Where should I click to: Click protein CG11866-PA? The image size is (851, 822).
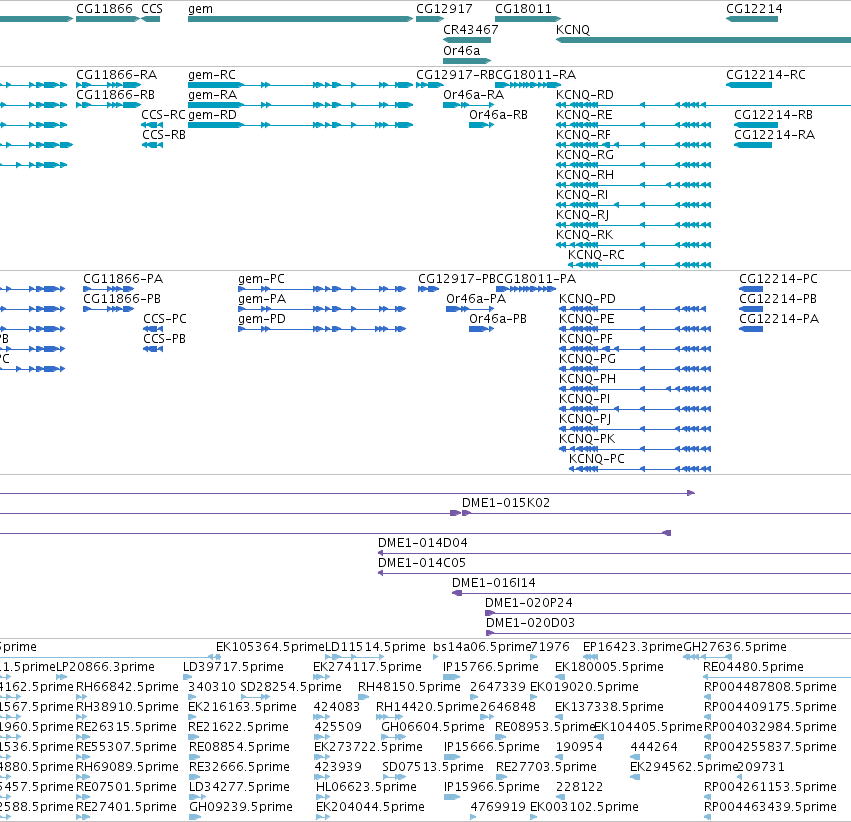click(123, 279)
